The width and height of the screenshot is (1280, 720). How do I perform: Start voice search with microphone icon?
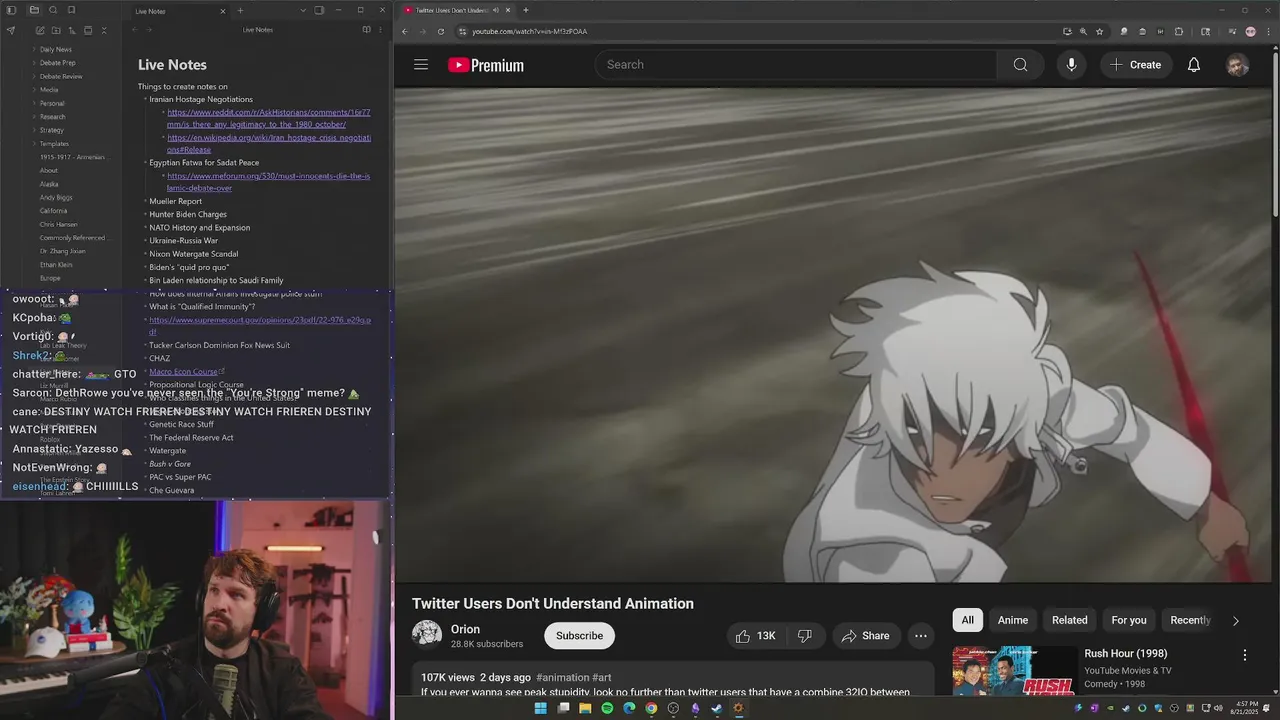(1071, 65)
